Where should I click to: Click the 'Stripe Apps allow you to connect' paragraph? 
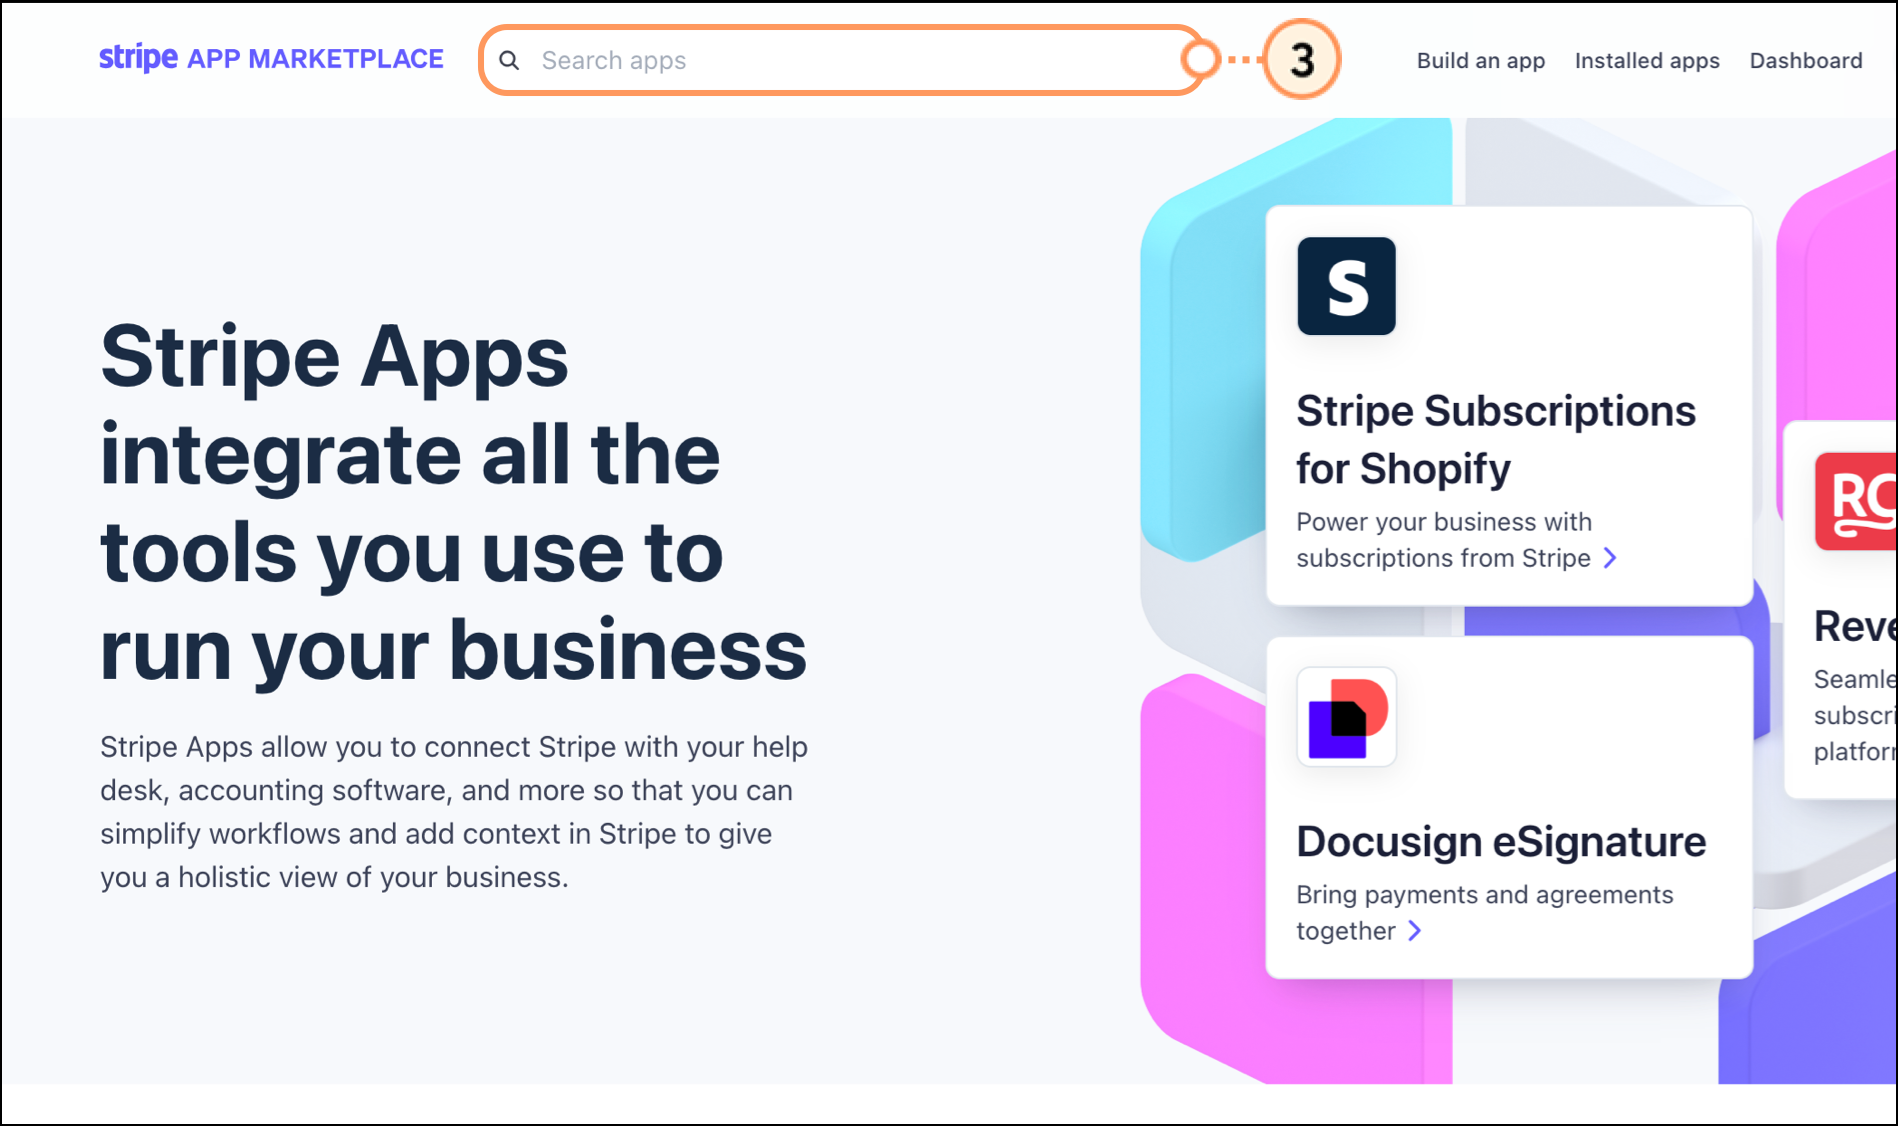(x=454, y=812)
